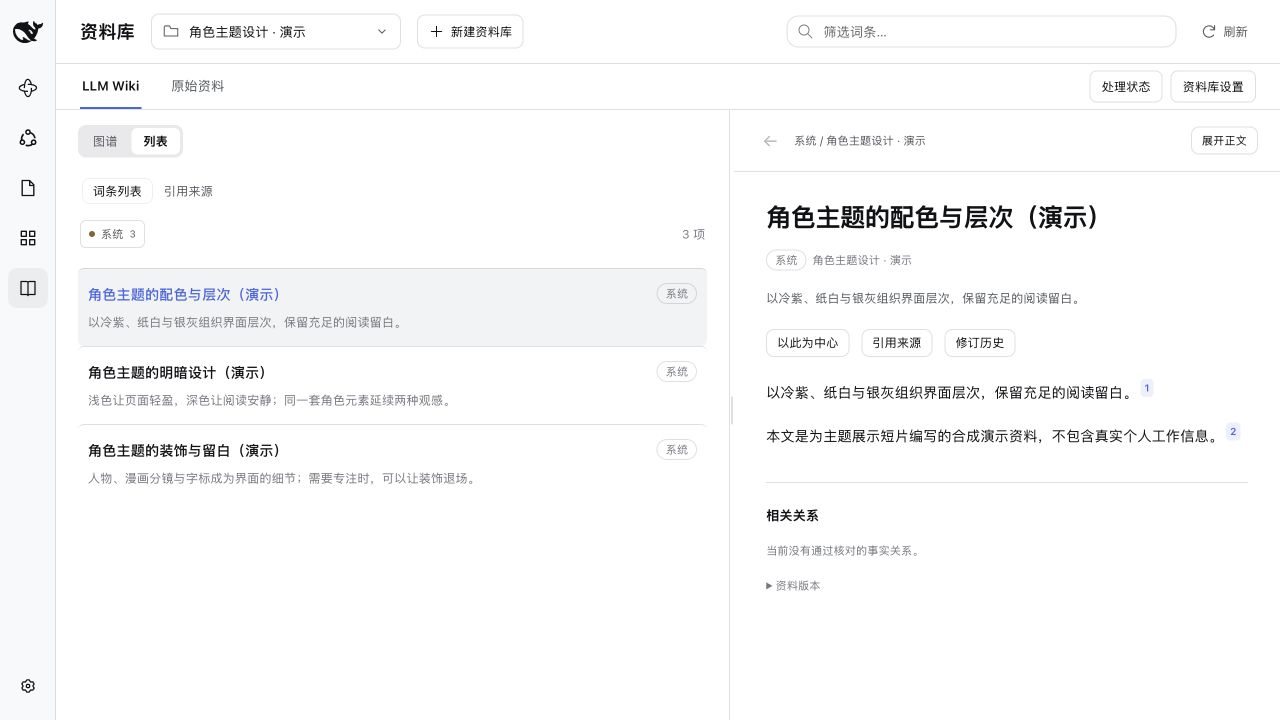Switch to 图谱 view

pos(105,141)
